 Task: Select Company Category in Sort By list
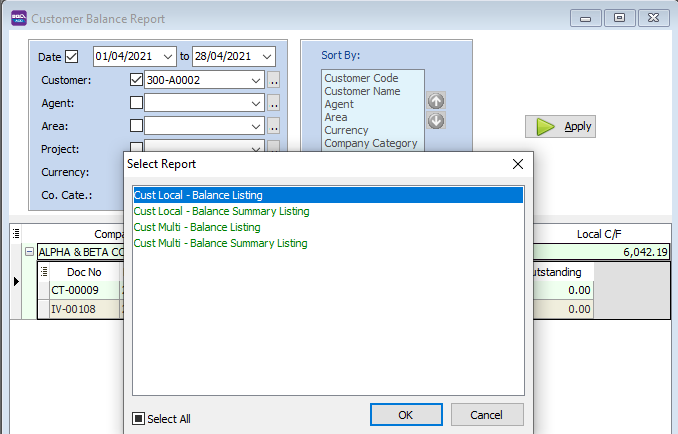click(371, 143)
